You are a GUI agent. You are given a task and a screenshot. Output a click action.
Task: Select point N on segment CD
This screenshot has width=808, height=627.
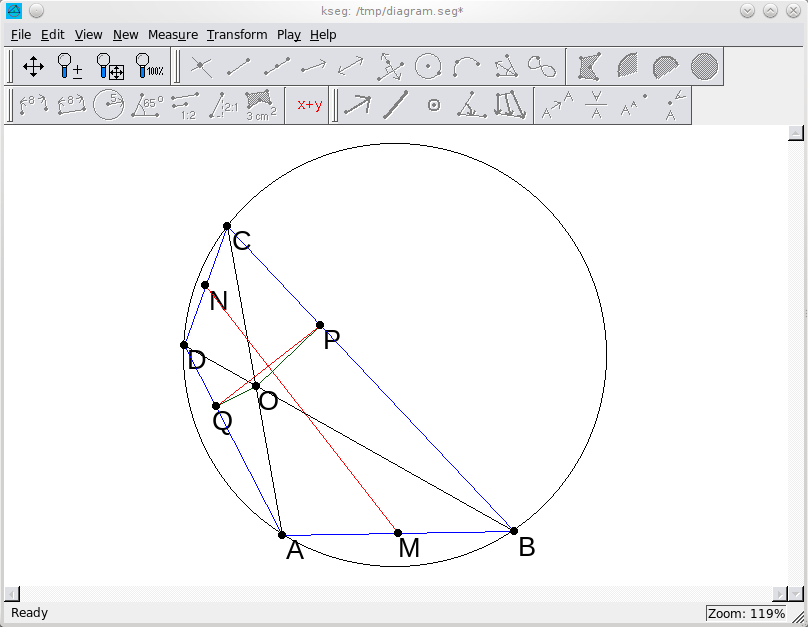(x=205, y=285)
